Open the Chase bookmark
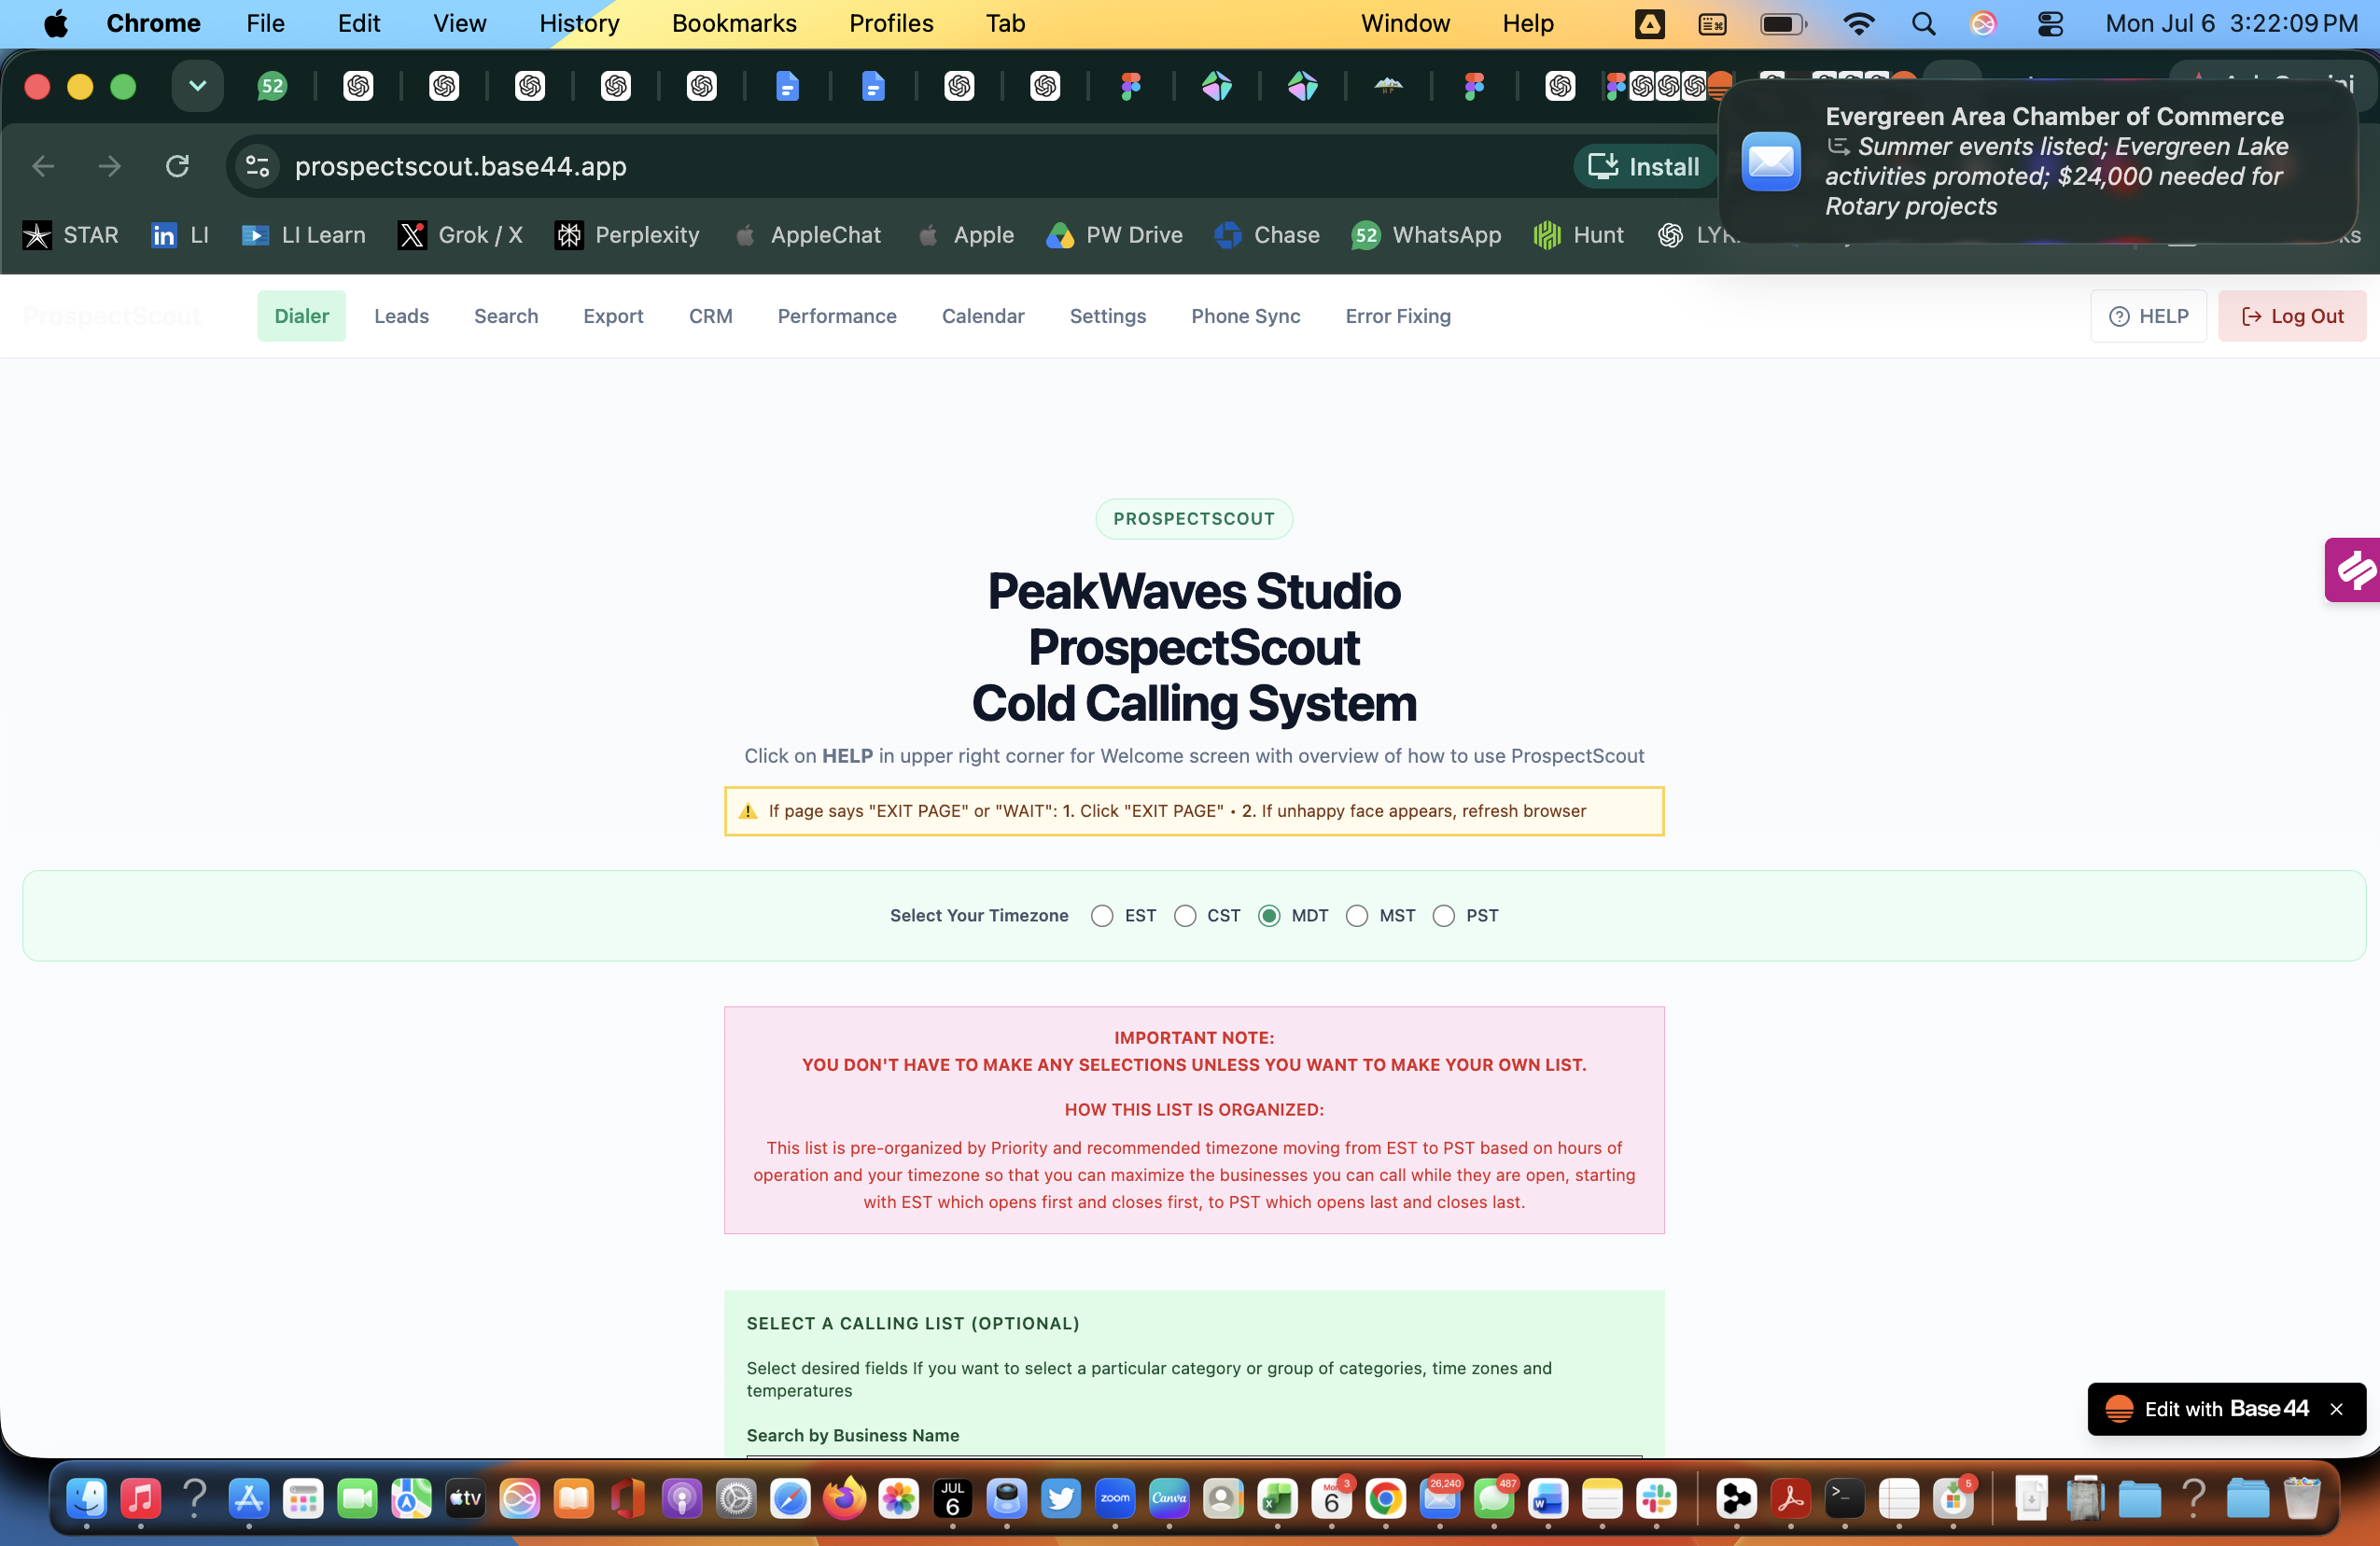 1267,235
